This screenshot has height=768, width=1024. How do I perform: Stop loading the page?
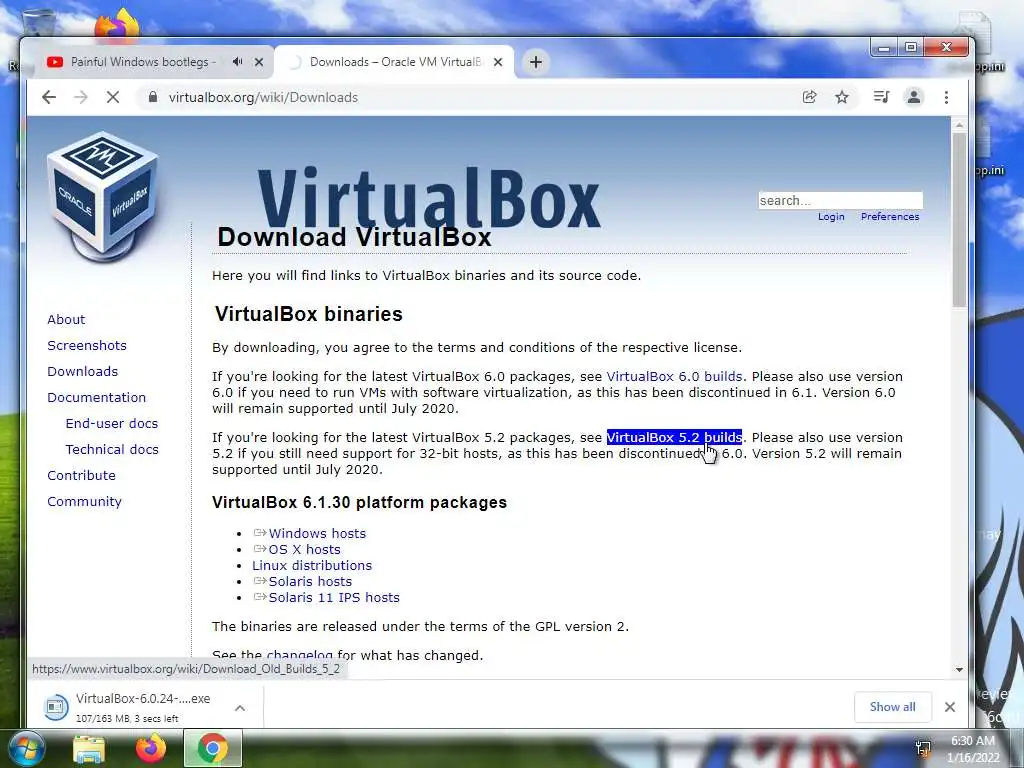pyautogui.click(x=112, y=97)
